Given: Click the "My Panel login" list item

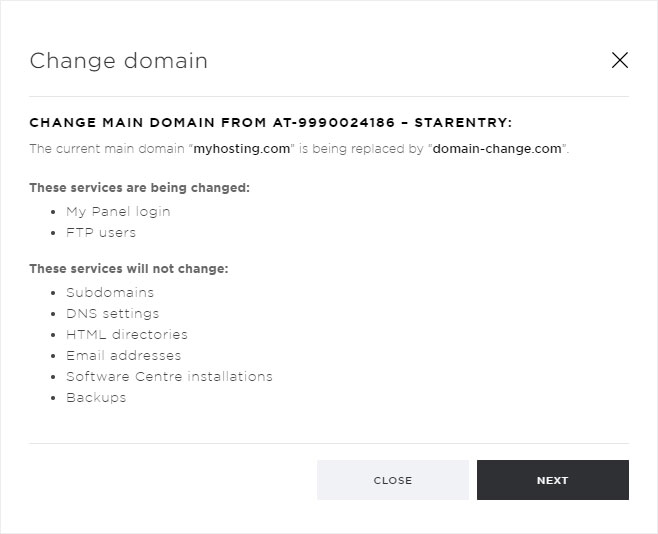Looking at the screenshot, I should click(118, 211).
